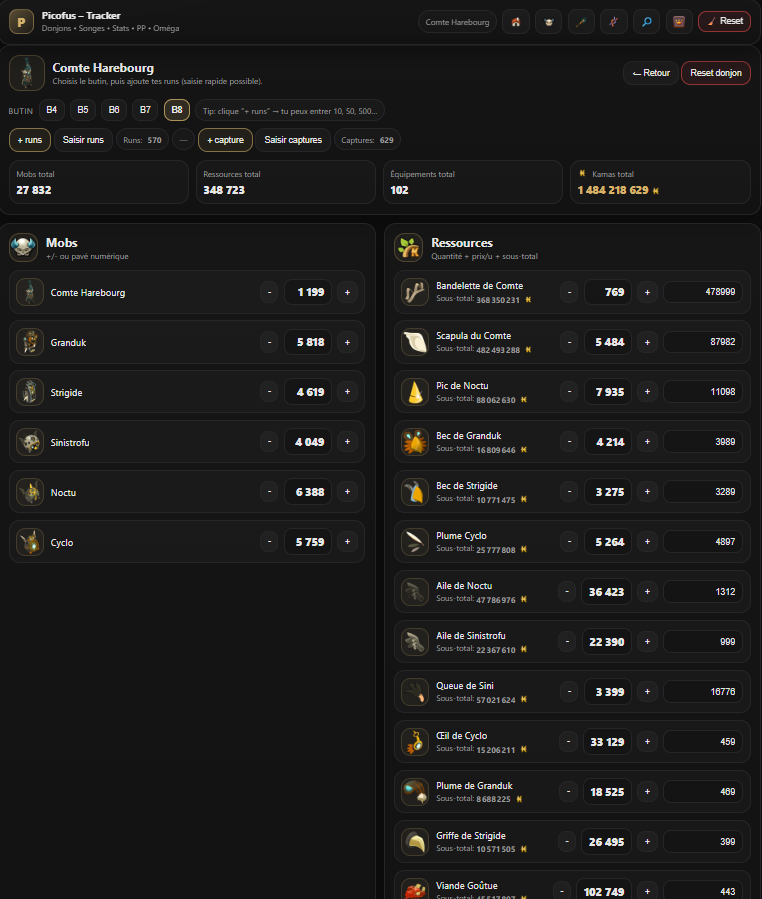
Task: Select the B7 butin tab
Action: click(145, 110)
